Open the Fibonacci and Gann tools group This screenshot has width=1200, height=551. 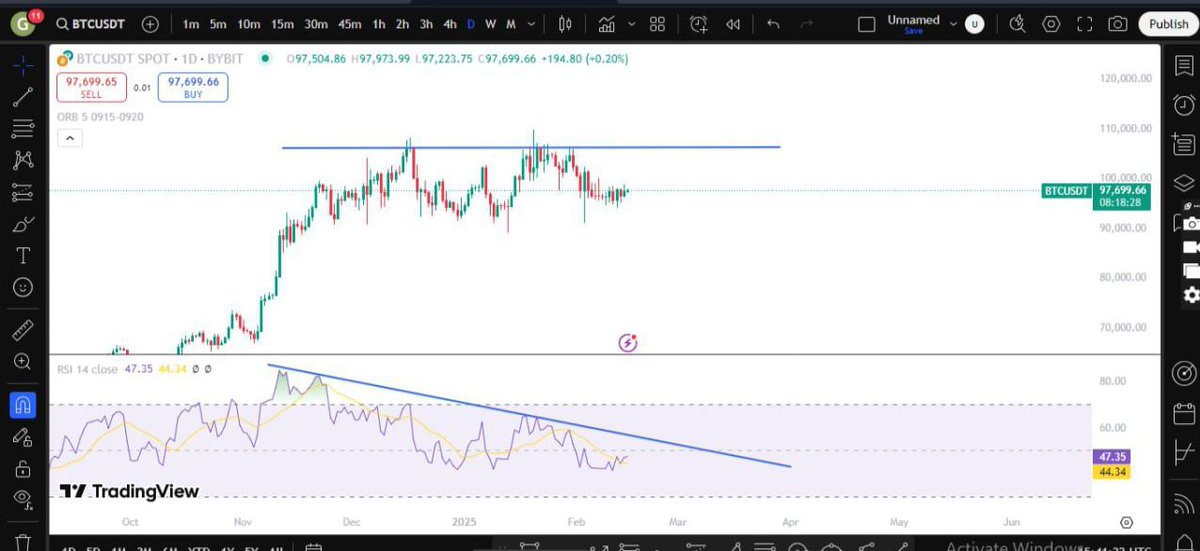(x=23, y=128)
